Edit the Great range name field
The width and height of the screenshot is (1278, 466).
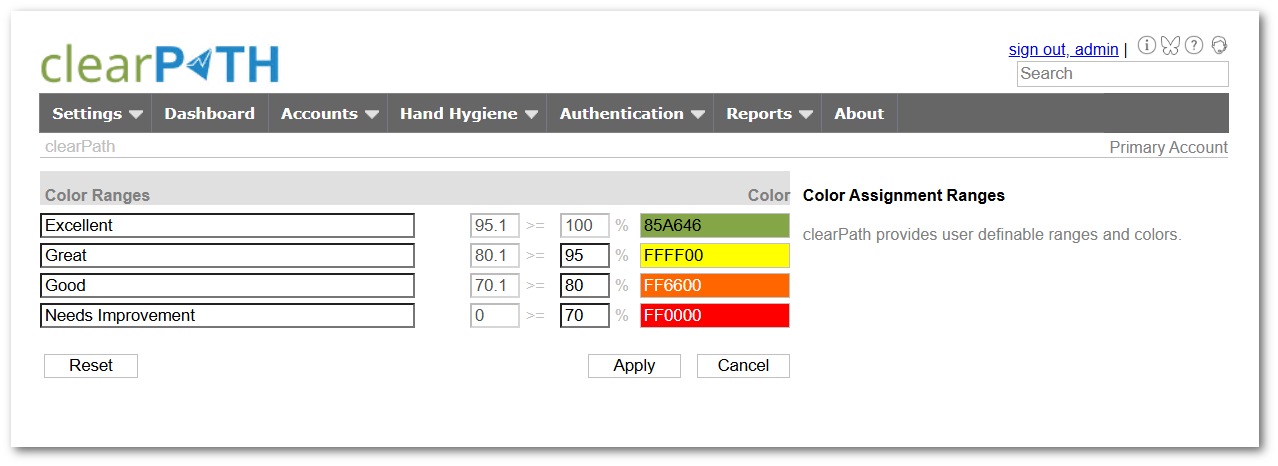[228, 255]
